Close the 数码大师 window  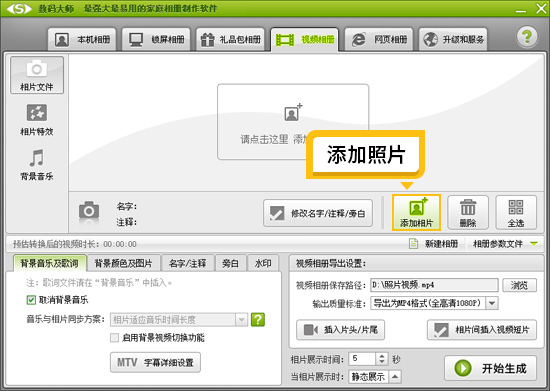coord(541,8)
